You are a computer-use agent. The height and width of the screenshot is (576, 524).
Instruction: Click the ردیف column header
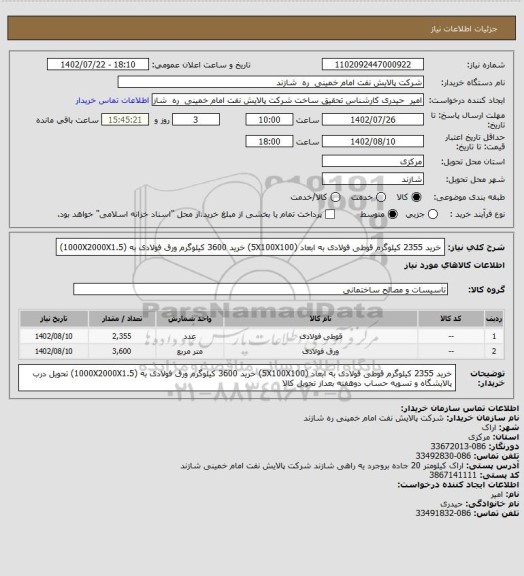(494, 318)
